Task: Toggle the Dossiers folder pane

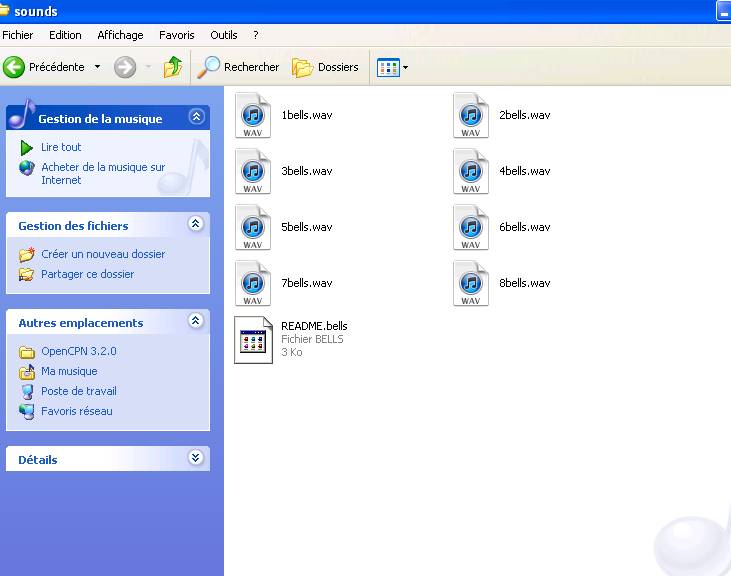Action: [x=325, y=67]
